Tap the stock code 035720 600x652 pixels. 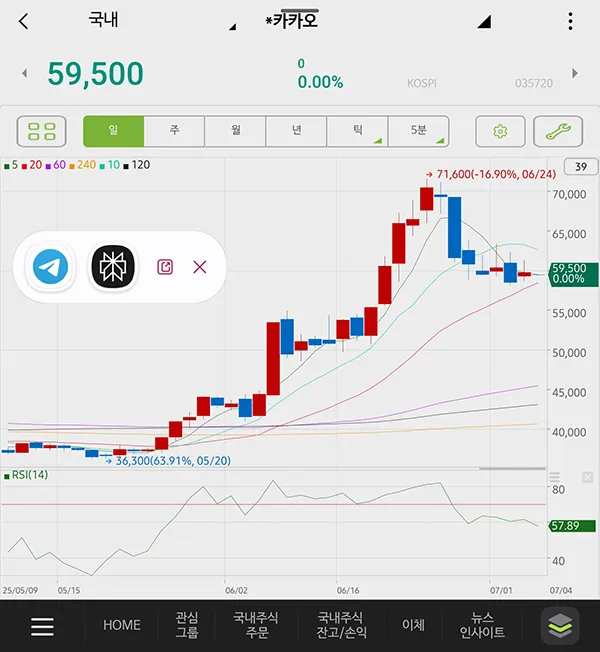[534, 83]
